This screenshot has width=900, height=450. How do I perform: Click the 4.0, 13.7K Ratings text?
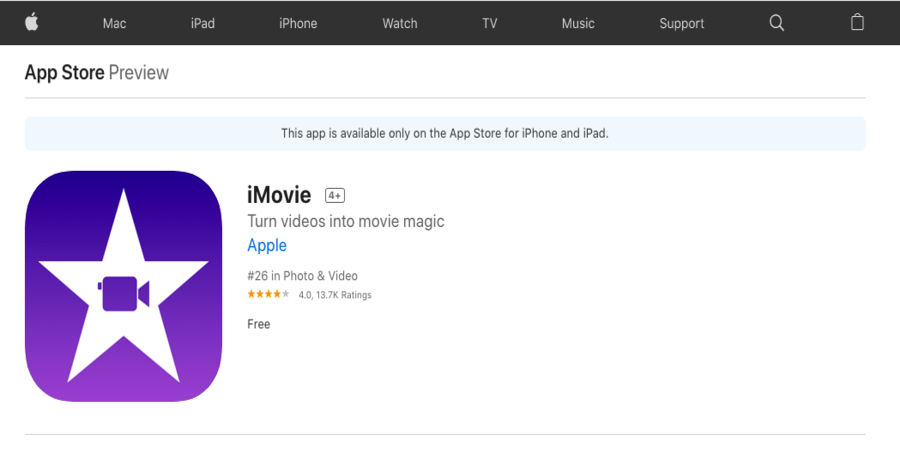click(x=335, y=295)
